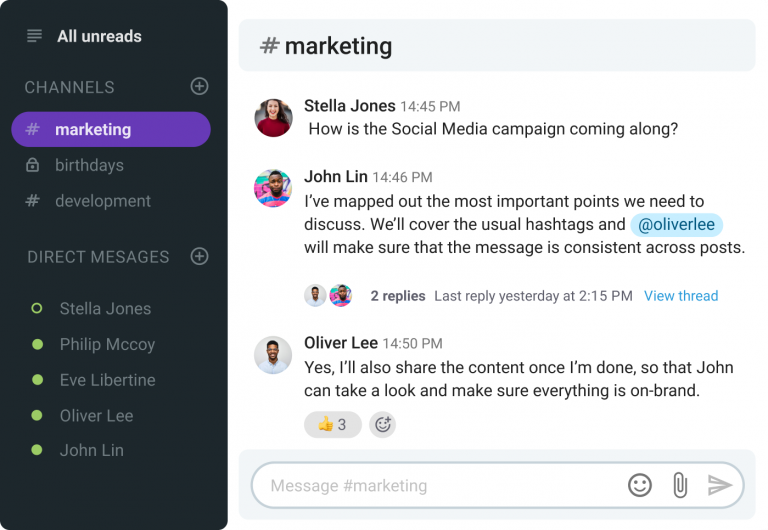
Task: Open the emoji picker in message box
Action: [640, 485]
